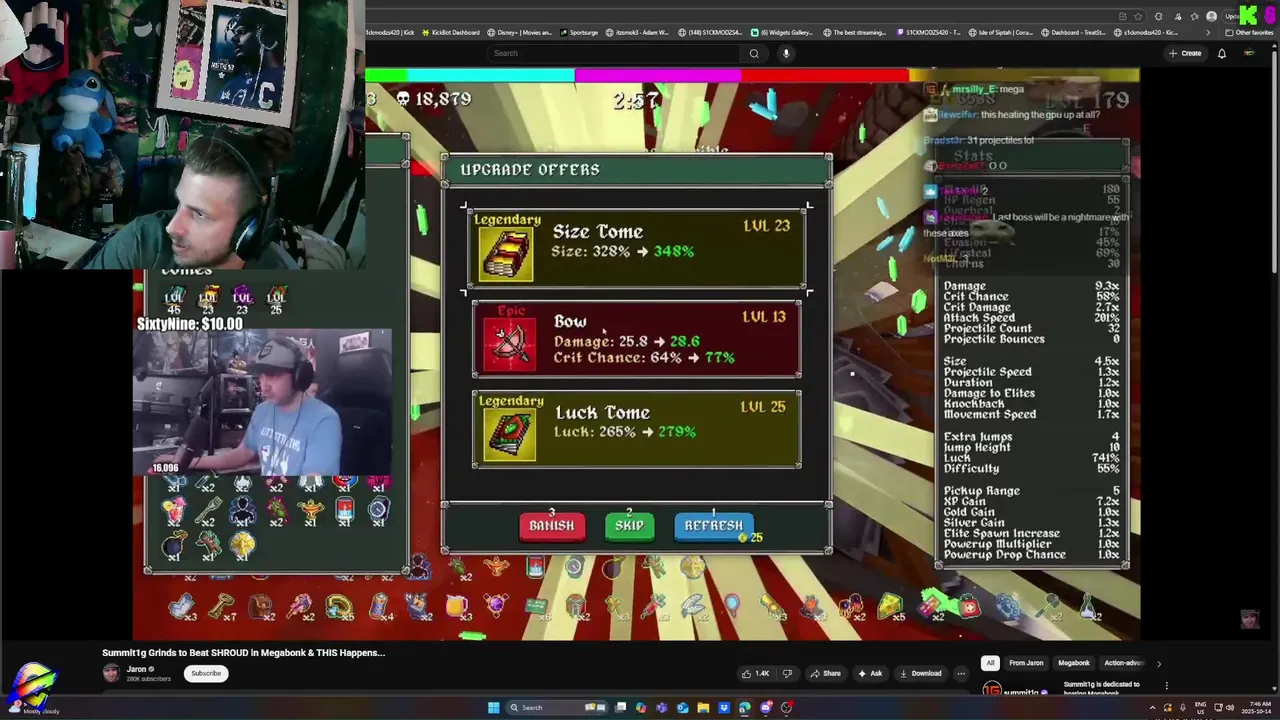Dislike the video with thumbs down
1280x720 pixels.
pyautogui.click(x=787, y=673)
